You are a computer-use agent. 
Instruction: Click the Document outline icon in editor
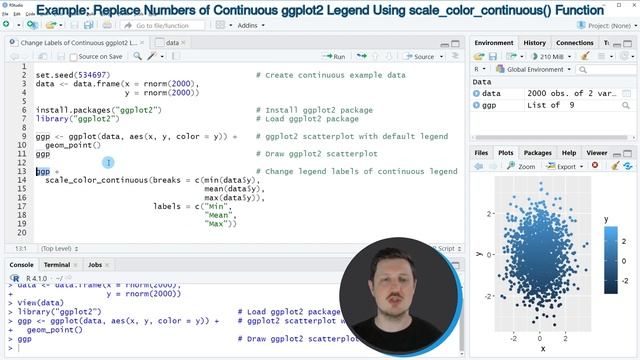[455, 56]
